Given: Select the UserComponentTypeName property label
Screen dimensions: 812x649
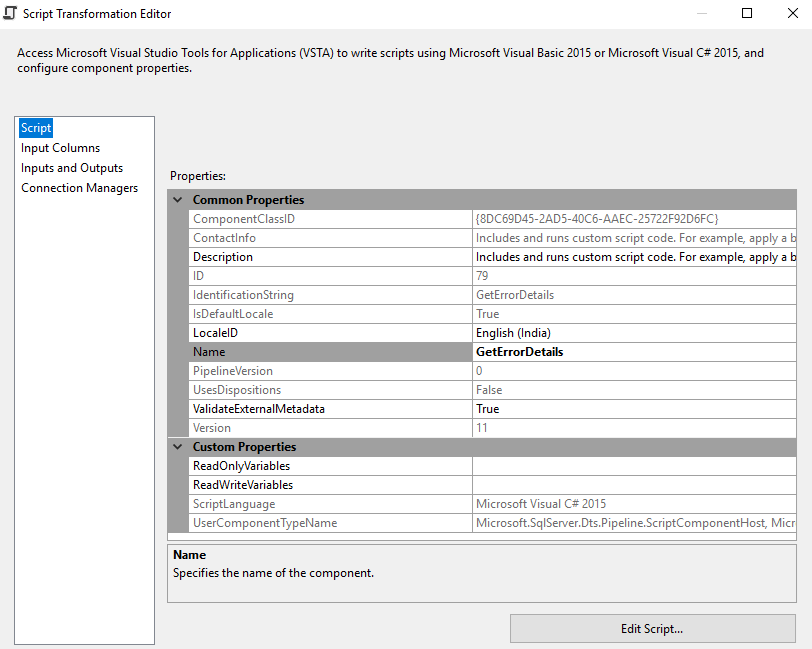Looking at the screenshot, I should point(265,523).
